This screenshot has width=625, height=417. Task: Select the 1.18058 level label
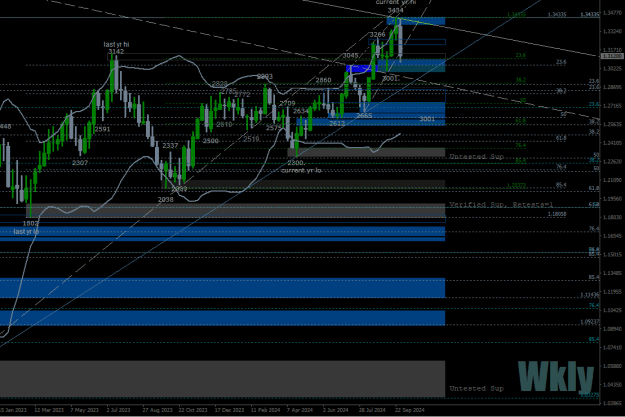click(557, 214)
